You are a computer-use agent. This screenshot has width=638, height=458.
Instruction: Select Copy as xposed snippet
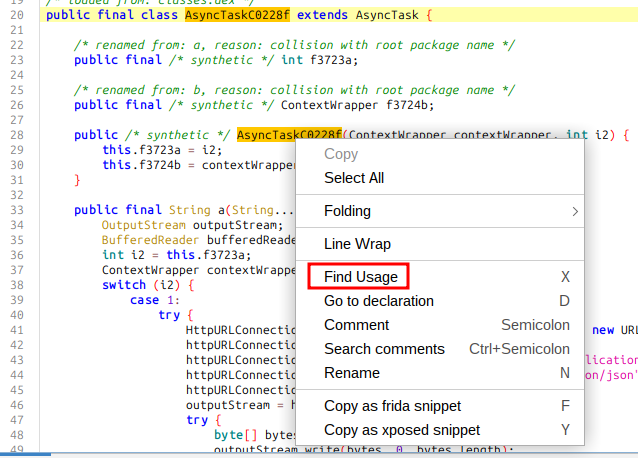point(402,430)
